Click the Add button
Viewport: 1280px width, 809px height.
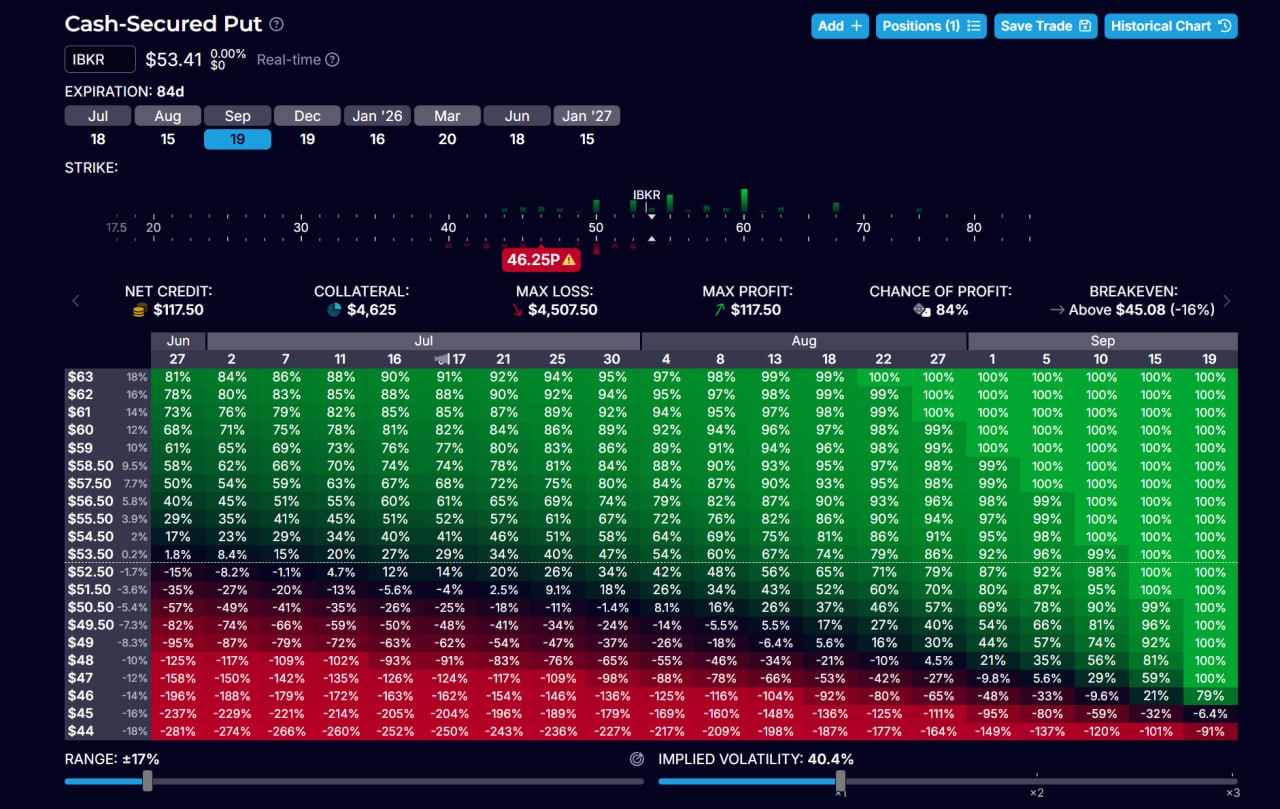(840, 26)
